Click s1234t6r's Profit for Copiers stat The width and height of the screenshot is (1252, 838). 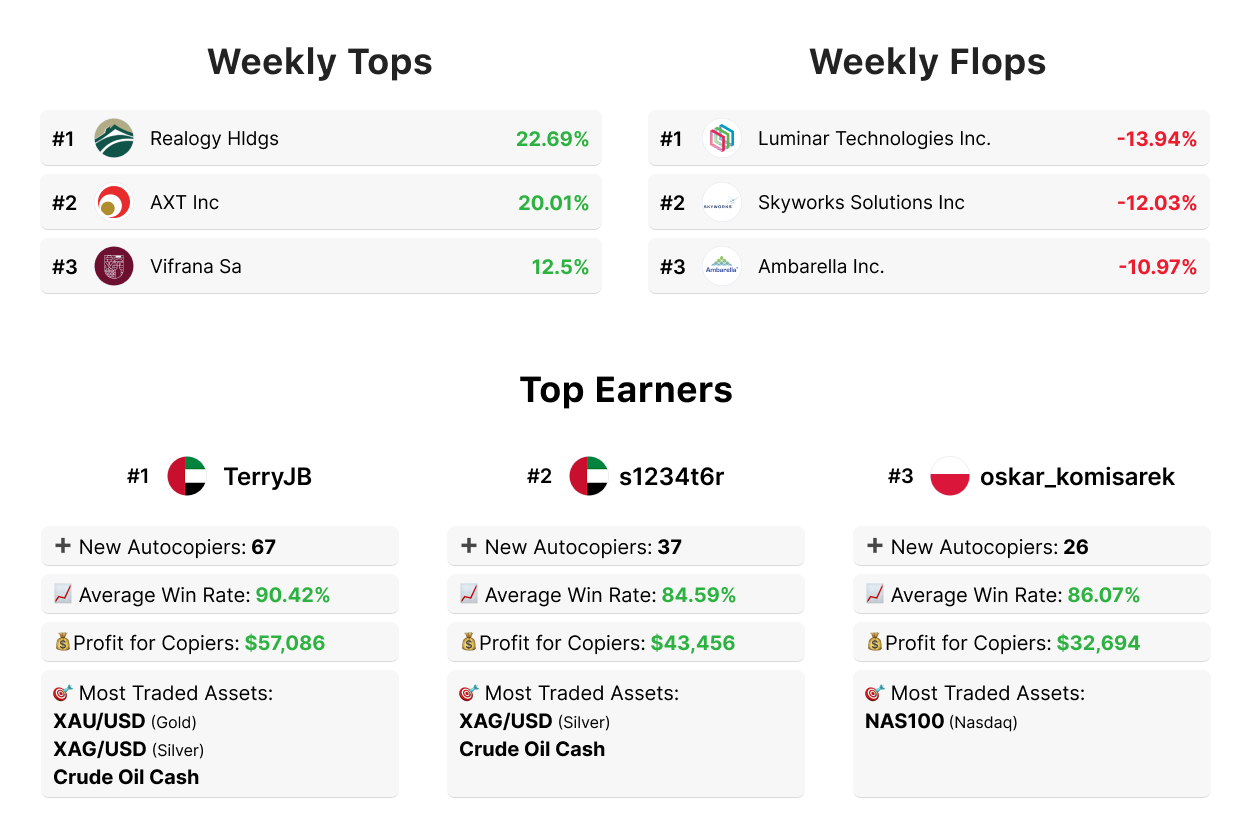(625, 643)
